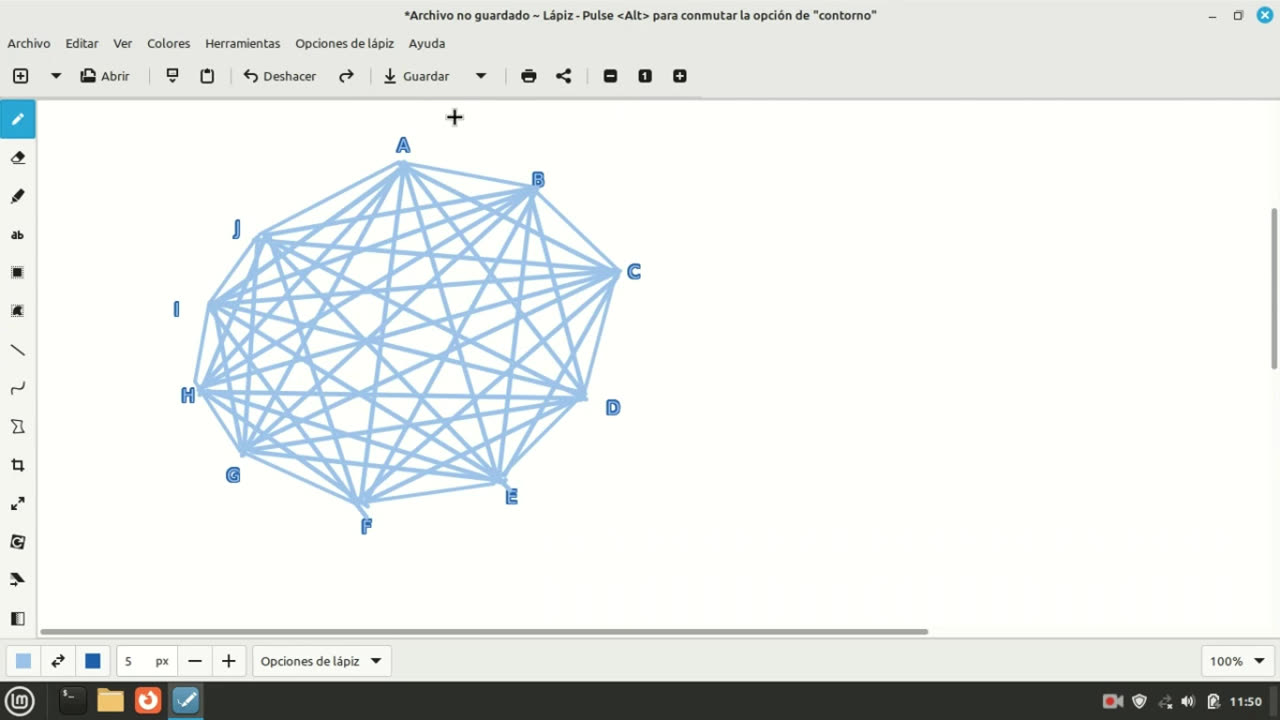Open the Opciones de lápiz menu
This screenshot has width=1280, height=720.
coord(345,43)
